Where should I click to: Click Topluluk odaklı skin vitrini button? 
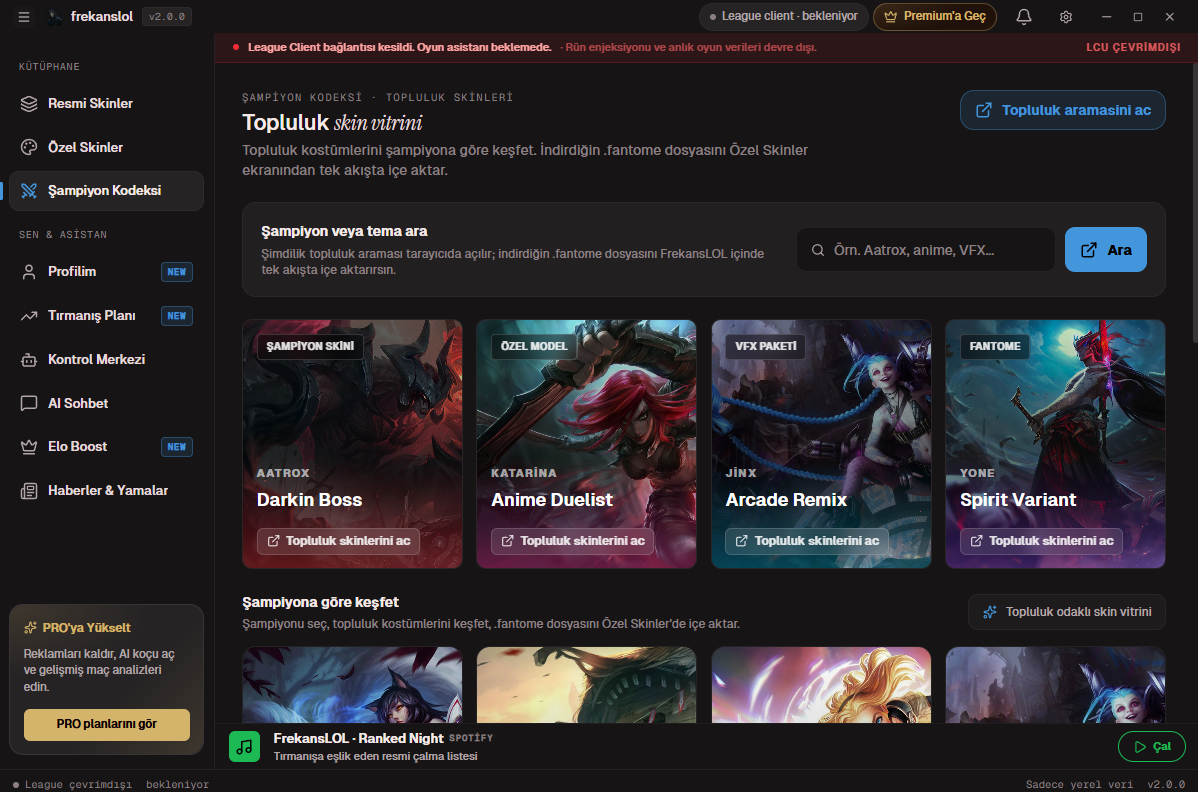[1067, 612]
